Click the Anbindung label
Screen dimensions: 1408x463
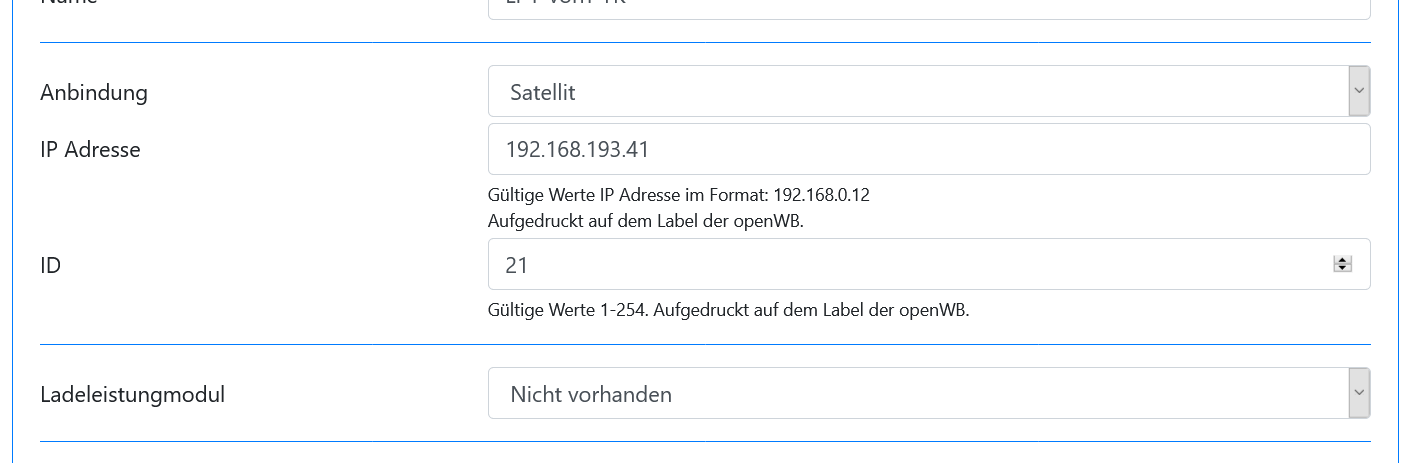click(x=94, y=93)
